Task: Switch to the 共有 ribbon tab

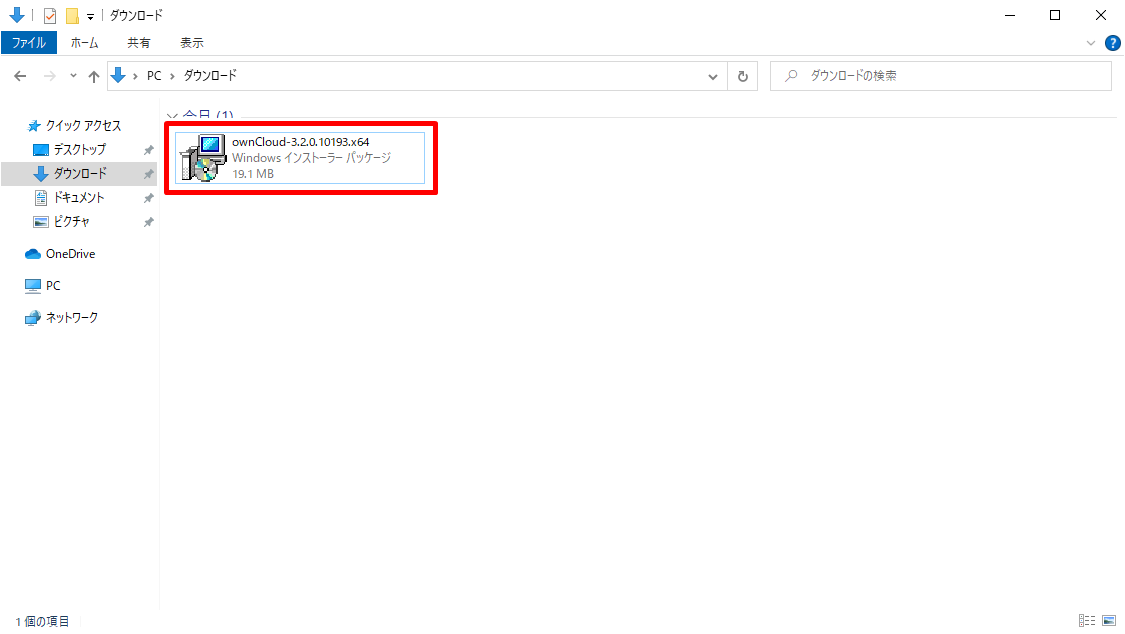Action: coord(138,43)
